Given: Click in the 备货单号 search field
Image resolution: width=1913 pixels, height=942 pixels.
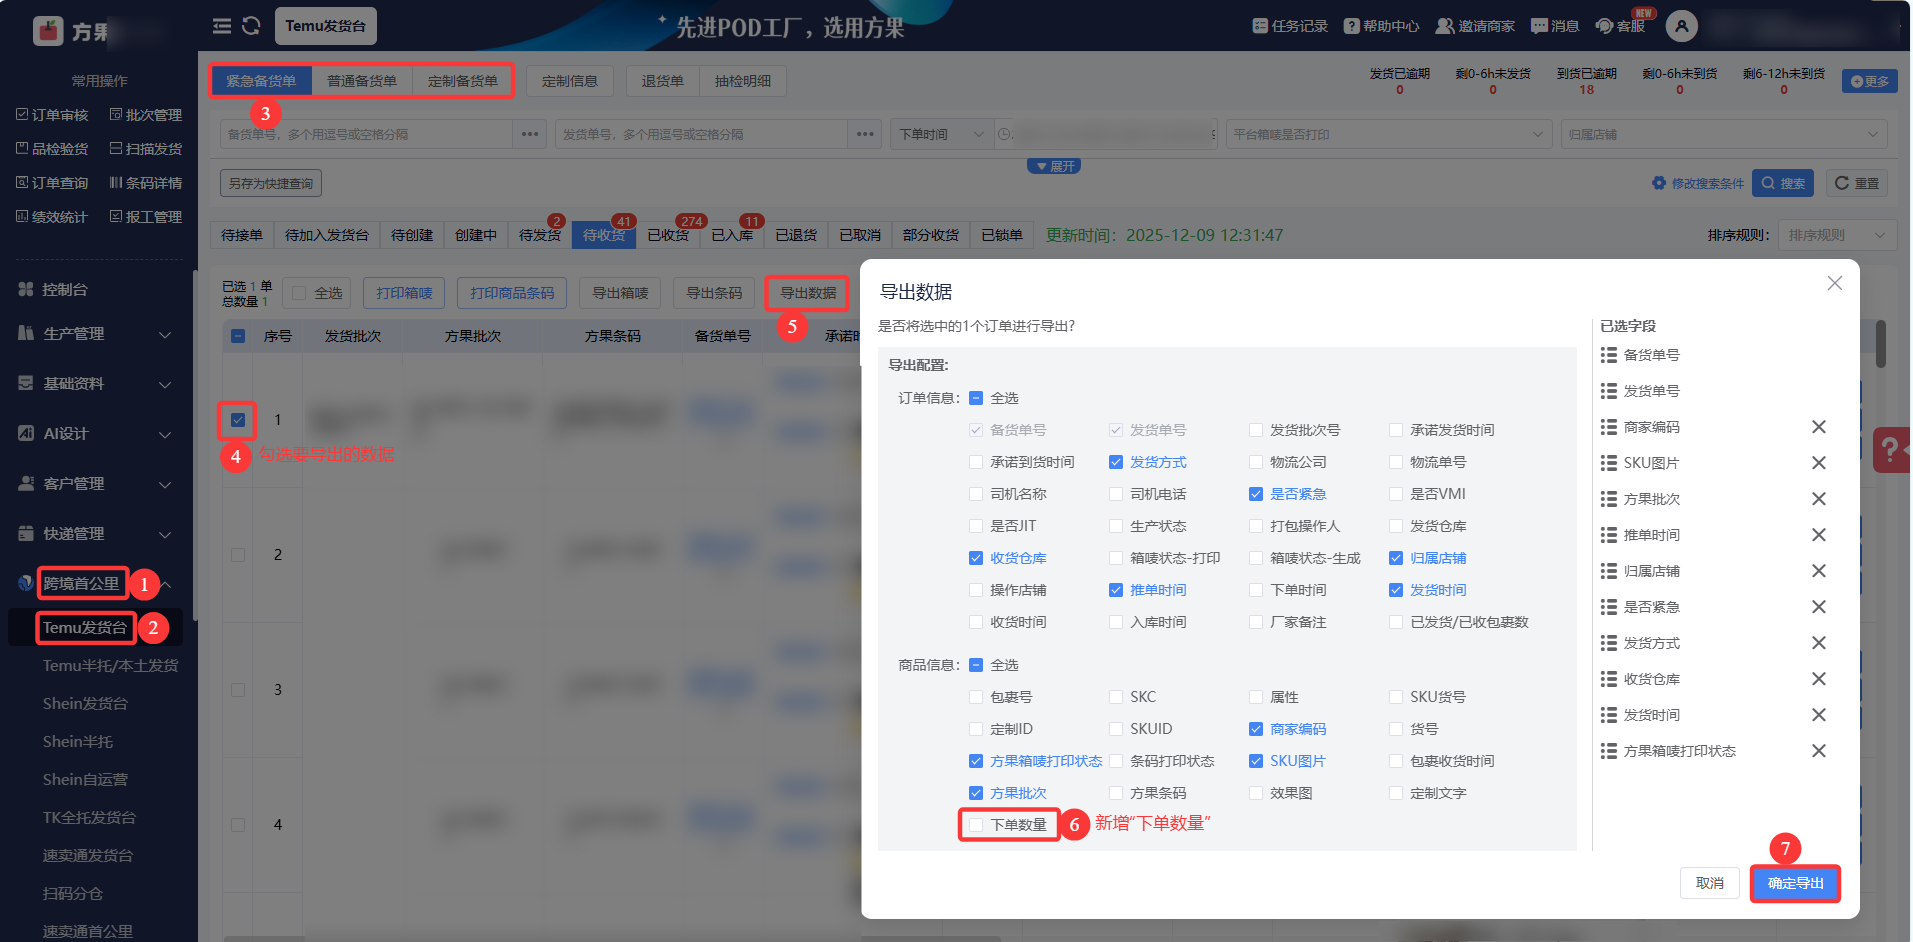Looking at the screenshot, I should (x=367, y=134).
